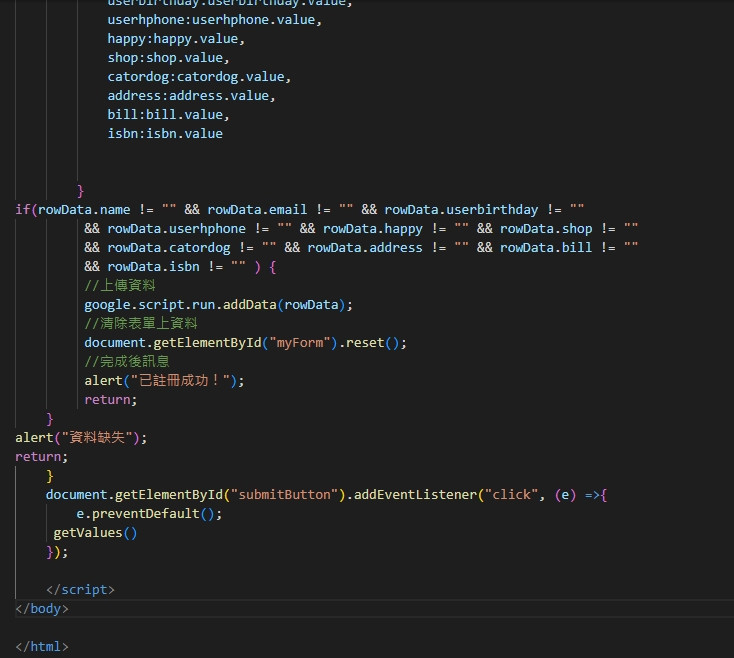The image size is (734, 658).
Task: Click the closing "});" of the listener
Action: [x=57, y=552]
